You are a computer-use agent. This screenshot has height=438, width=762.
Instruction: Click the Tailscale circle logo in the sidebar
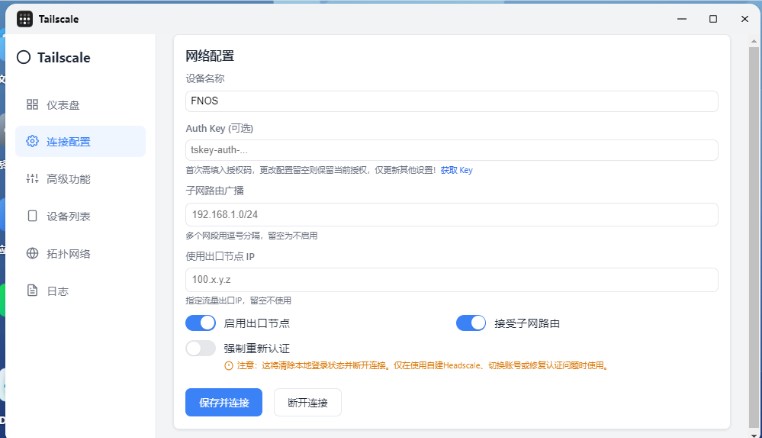23,57
